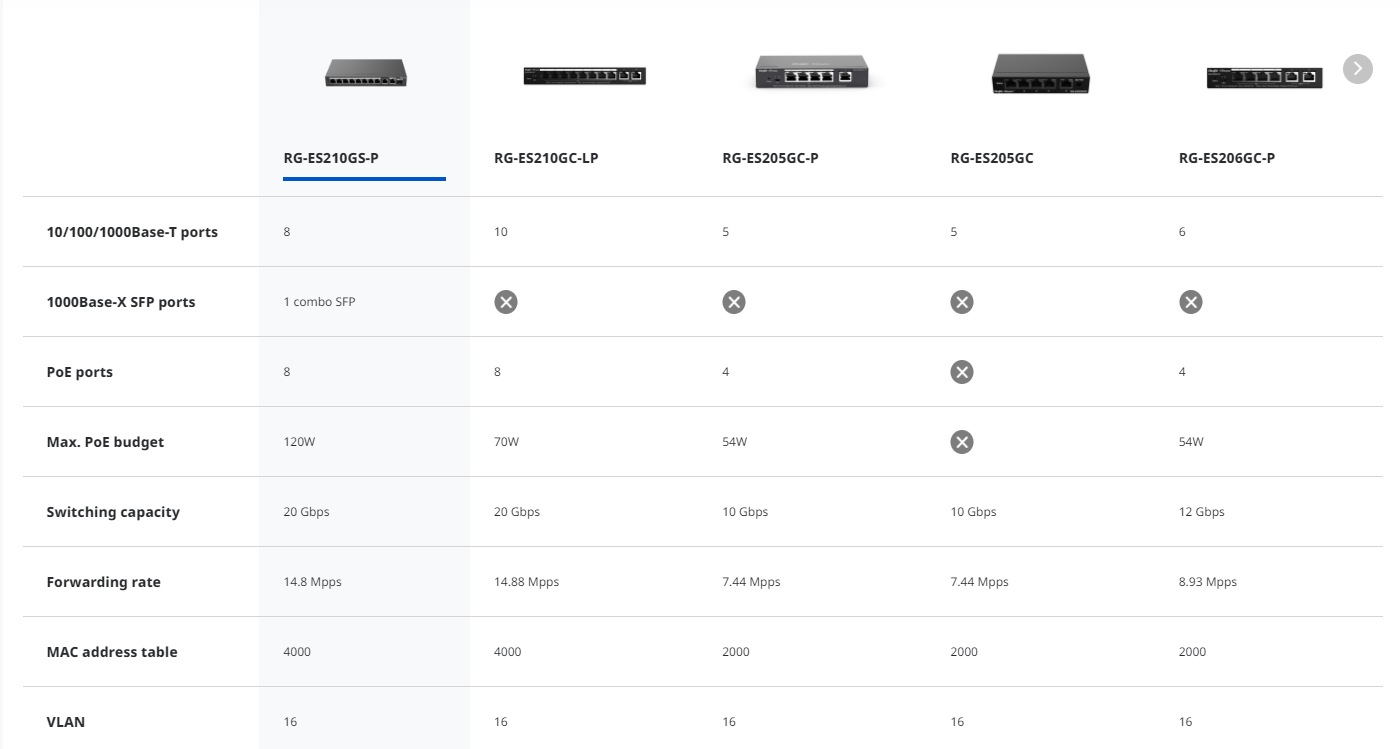This screenshot has width=1400, height=749.
Task: Click the Switching capacity row label
Action: [x=113, y=512]
